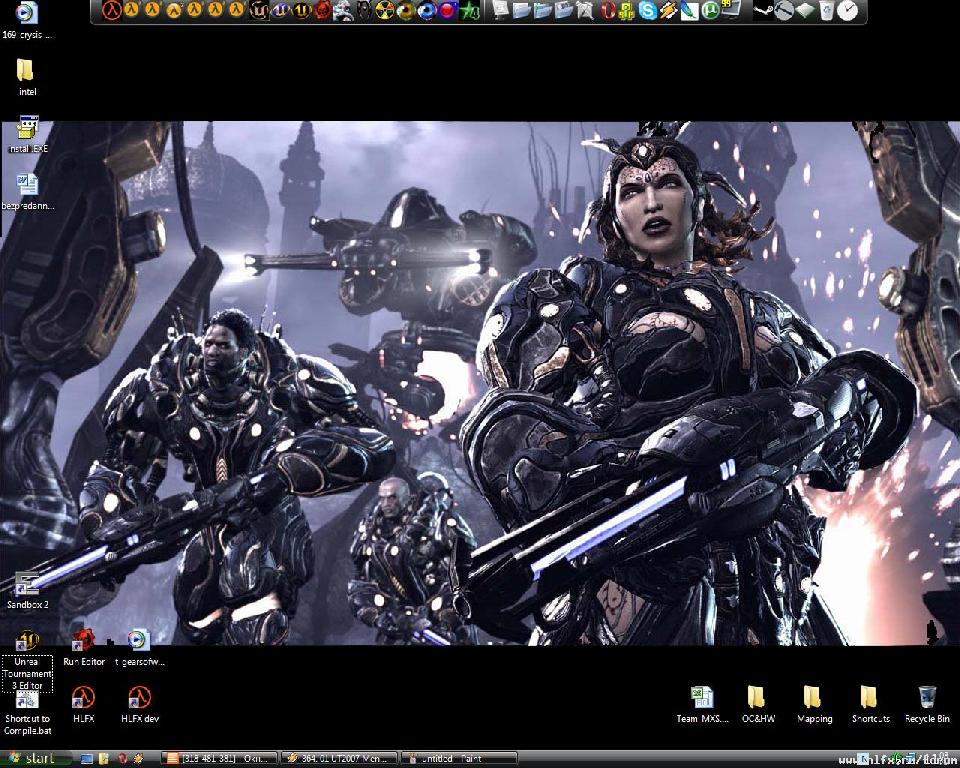Viewport: 960px width, 768px height.
Task: Open Winamp lightning-bolt icon in the dock
Action: 668,10
